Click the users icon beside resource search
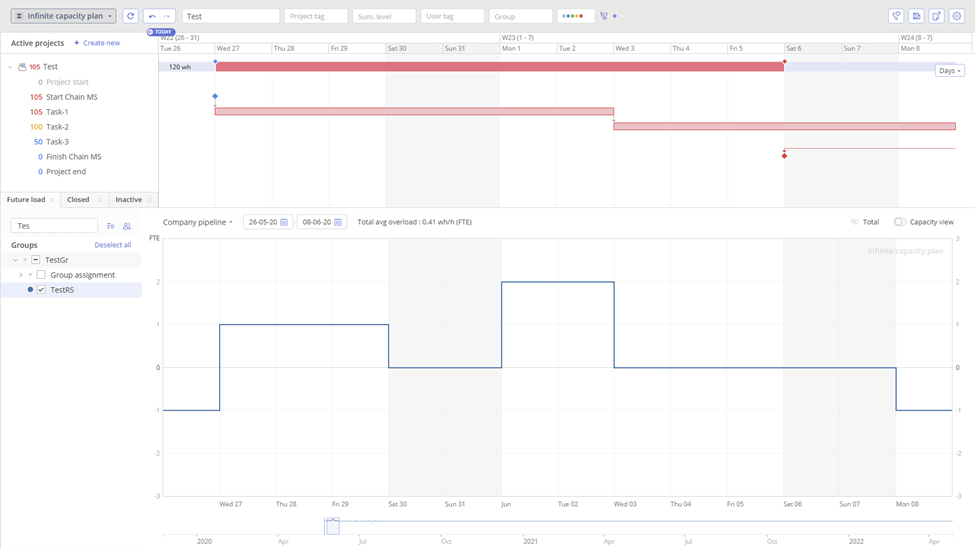The image size is (975, 549). [127, 226]
